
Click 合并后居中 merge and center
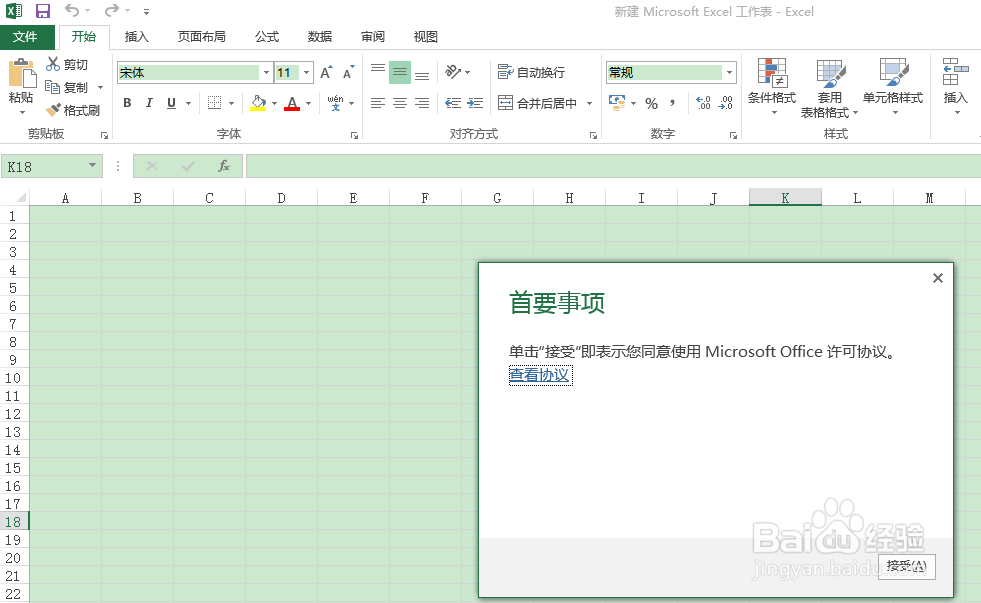click(537, 103)
